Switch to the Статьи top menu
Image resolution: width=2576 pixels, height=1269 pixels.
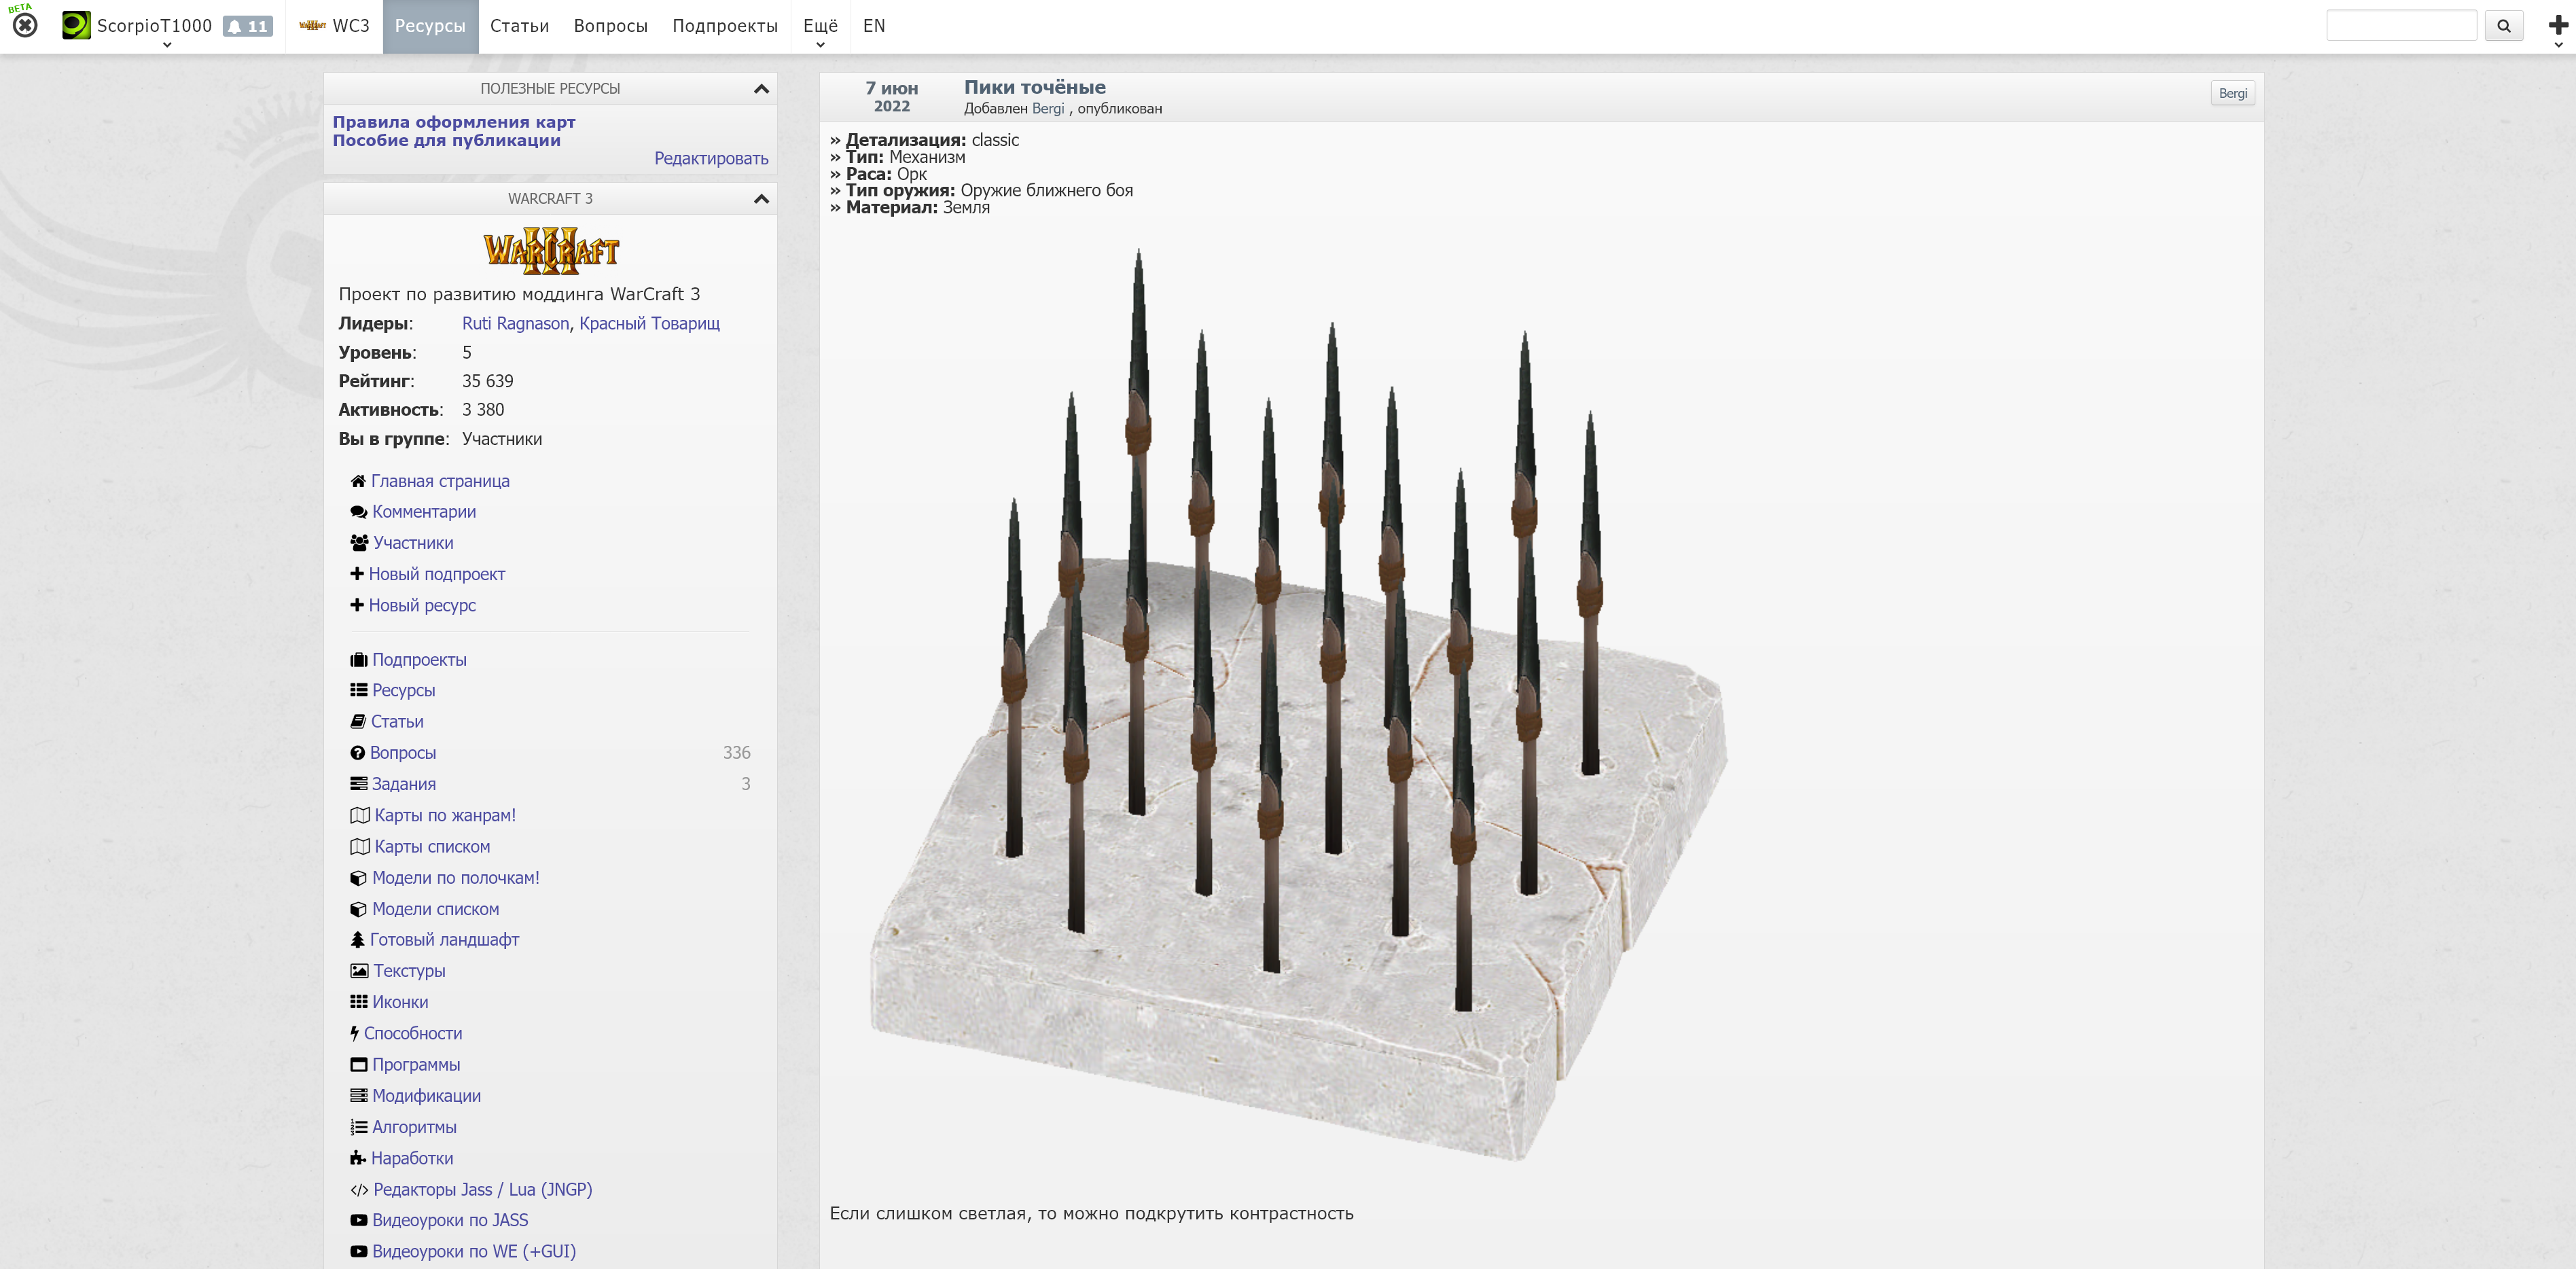click(x=519, y=26)
